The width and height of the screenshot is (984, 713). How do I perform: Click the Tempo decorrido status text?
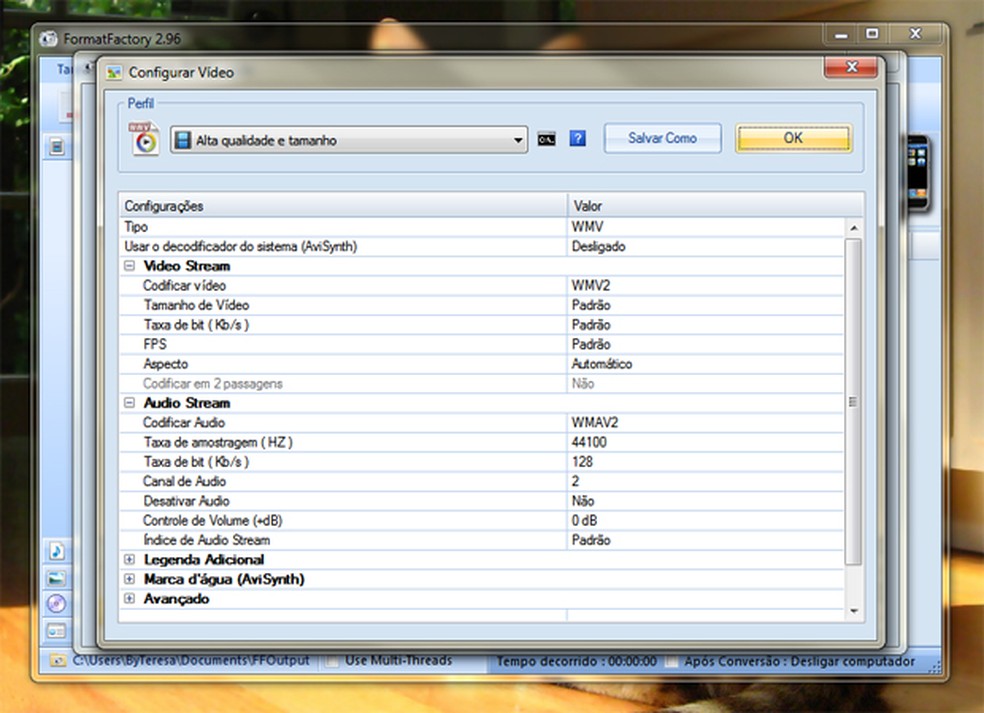point(576,661)
